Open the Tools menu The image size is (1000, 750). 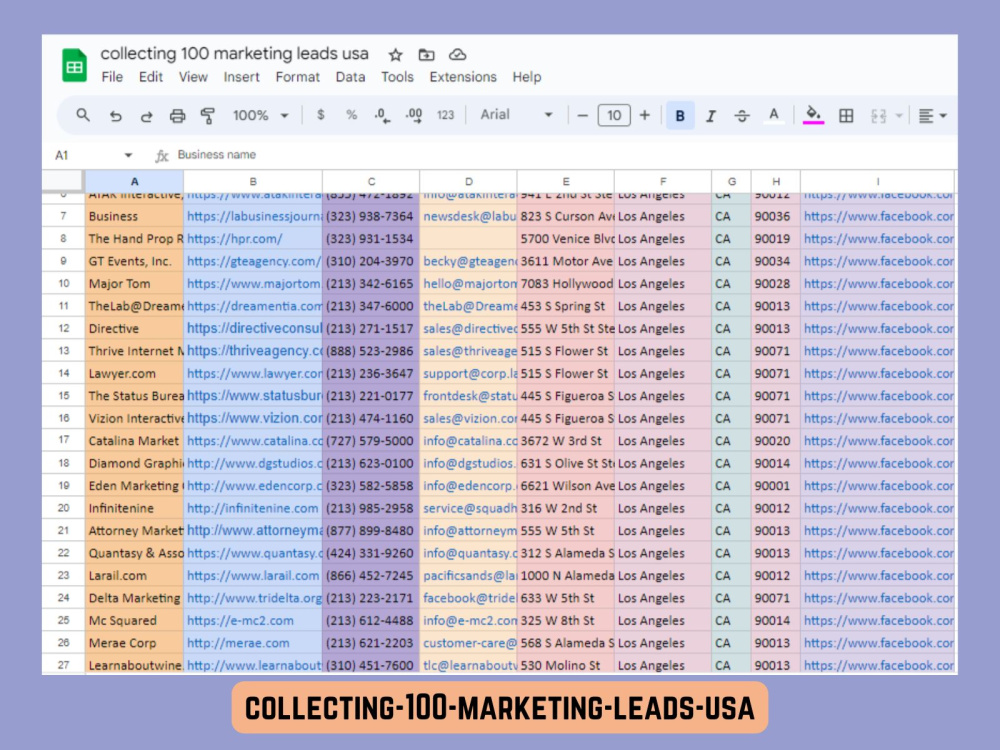[x=397, y=77]
